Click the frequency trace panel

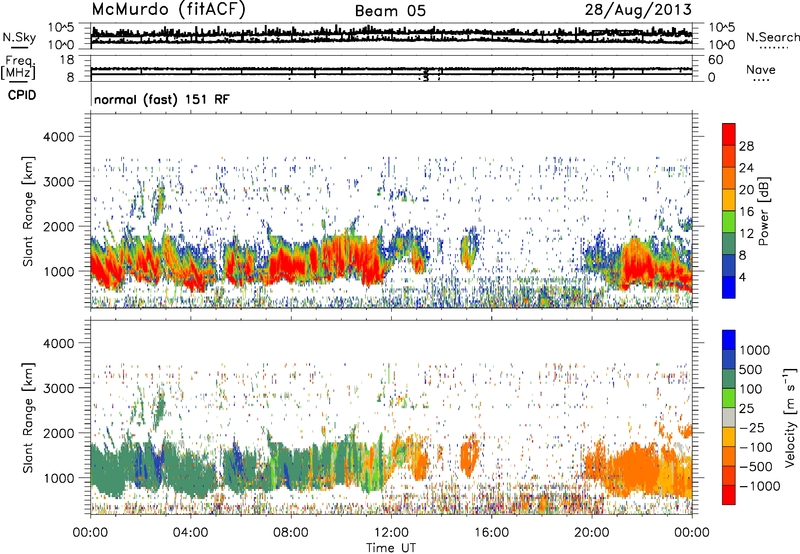coord(391,68)
